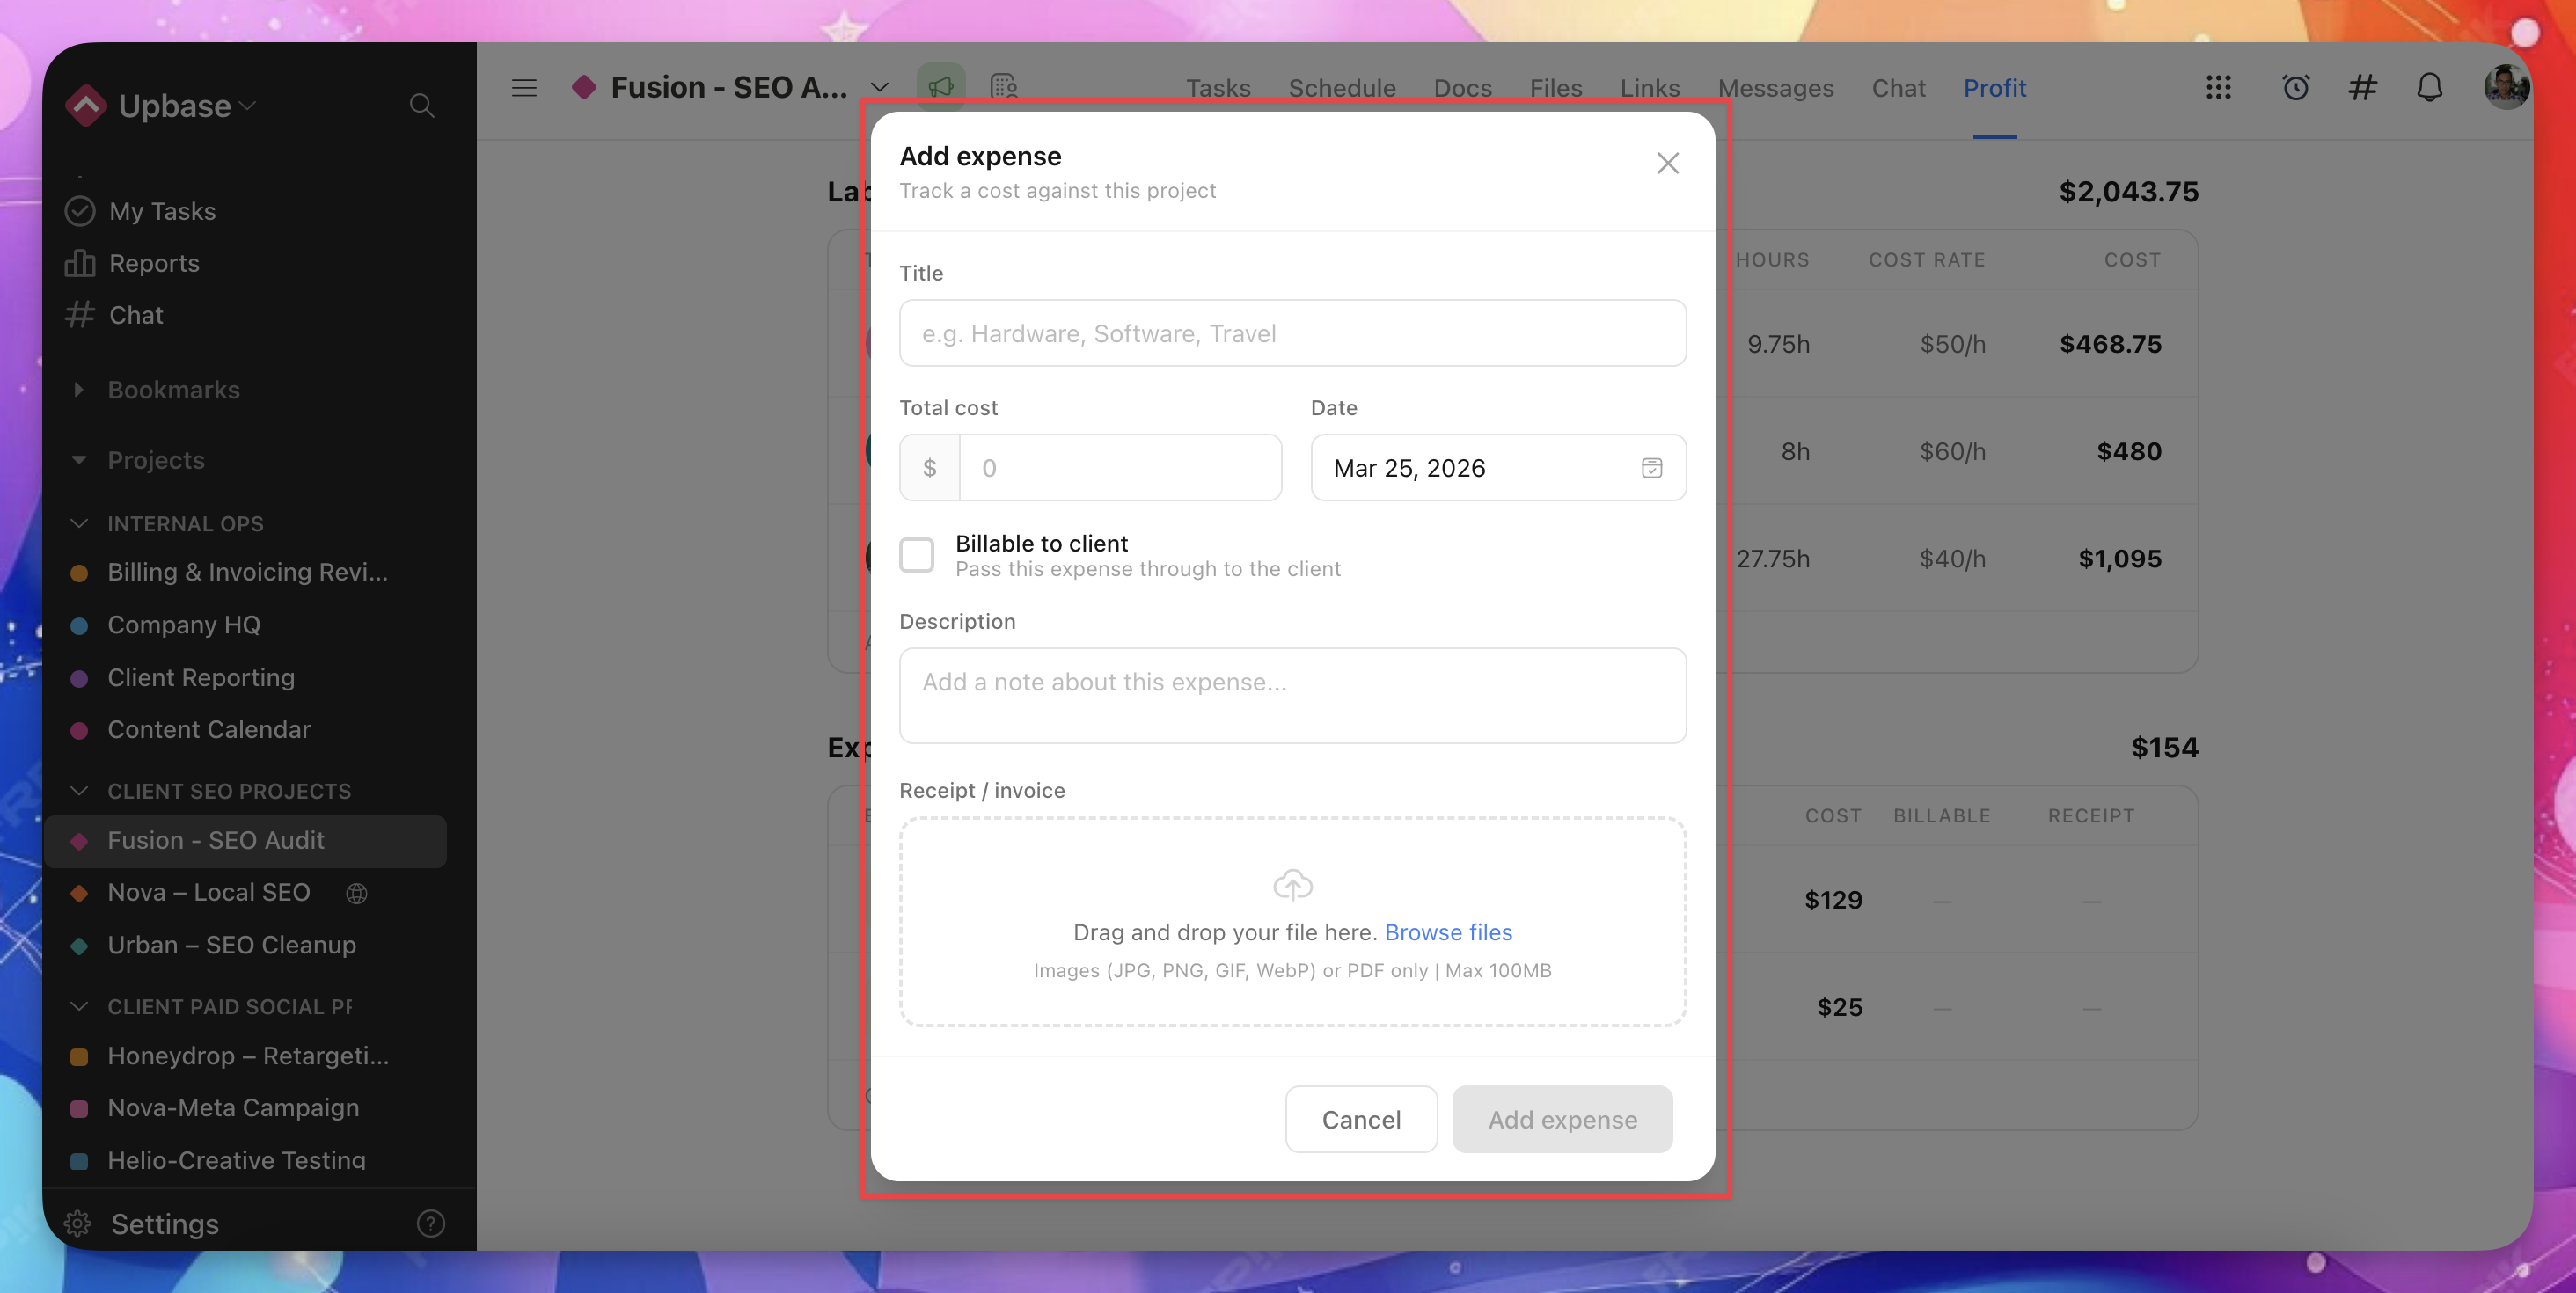The image size is (2576, 1293).
Task: Click the megaphone announcement icon
Action: coord(940,87)
